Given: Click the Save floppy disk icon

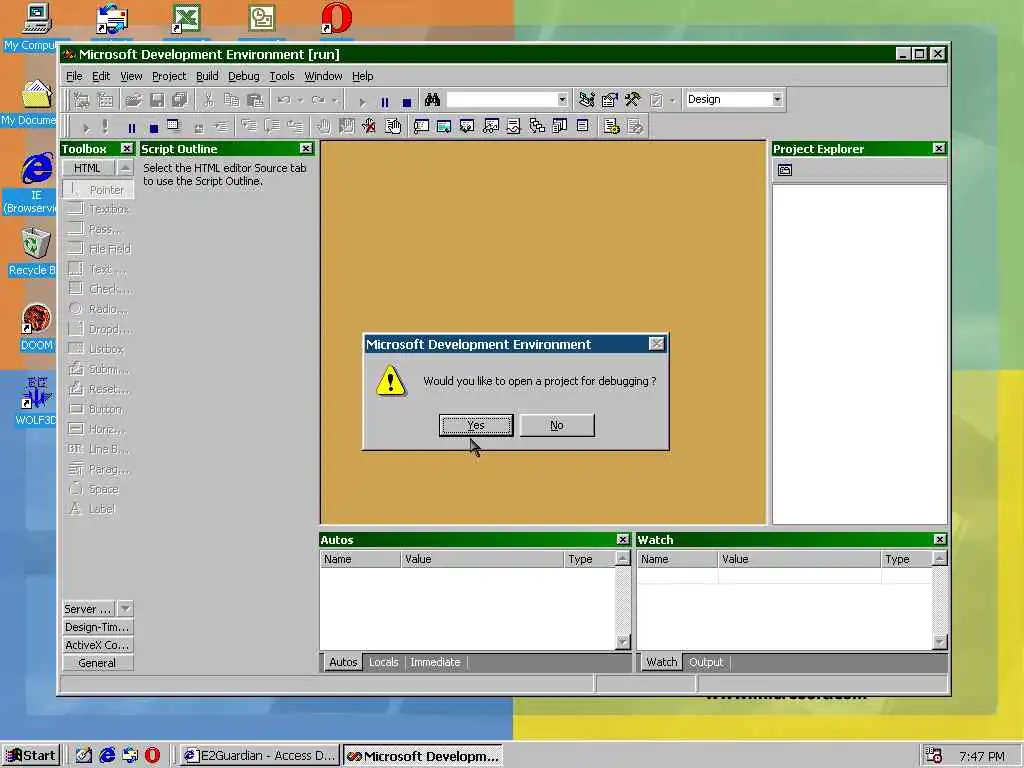Looking at the screenshot, I should [157, 100].
